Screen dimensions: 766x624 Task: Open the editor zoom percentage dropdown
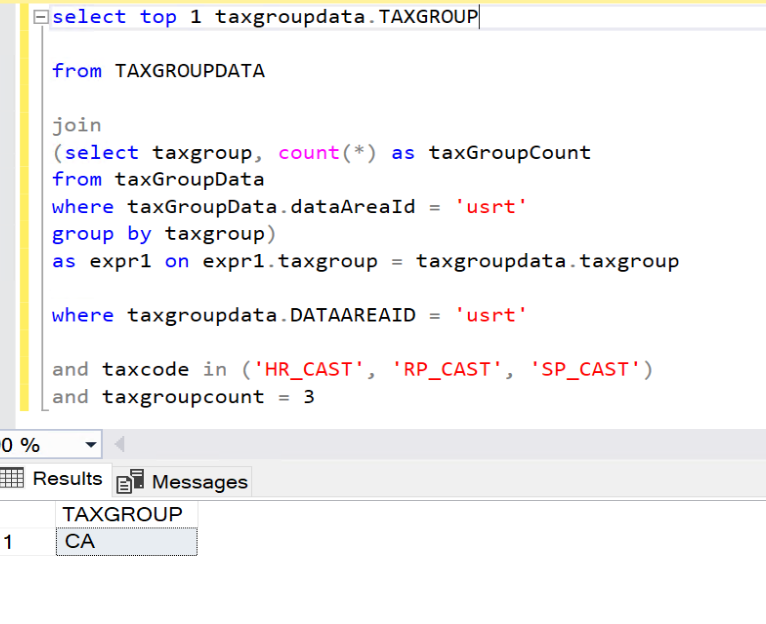tap(90, 445)
